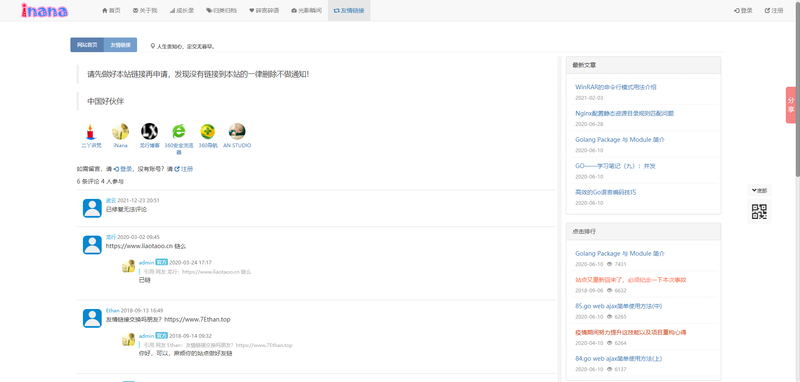This screenshot has width=800, height=382.
Task: Click 官方 badge on 2018-09-14 reply
Action: coord(161,336)
